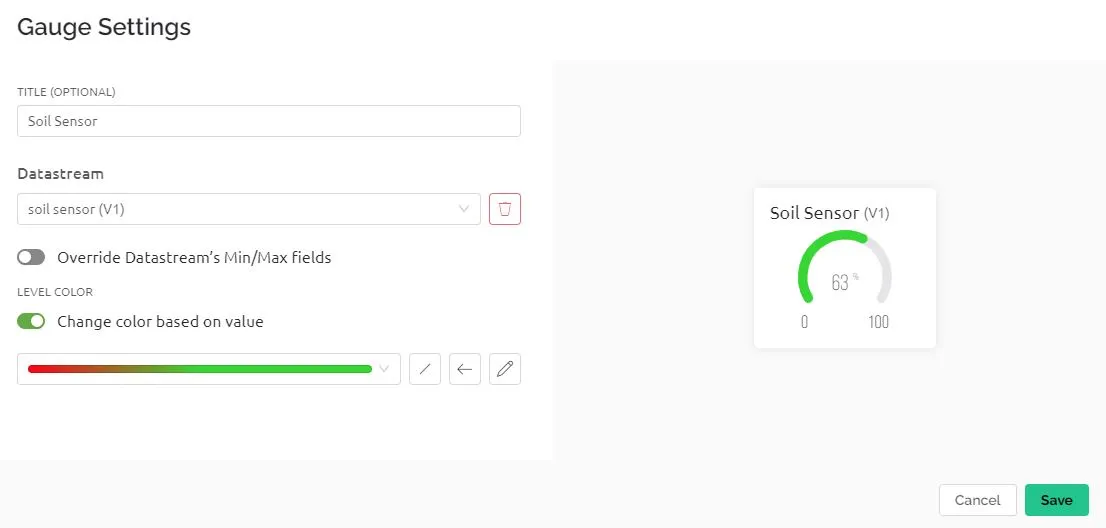The image size is (1106, 528).
Task: Click the 'Override Datastream's Min/Max fields' label
Action: pos(194,257)
